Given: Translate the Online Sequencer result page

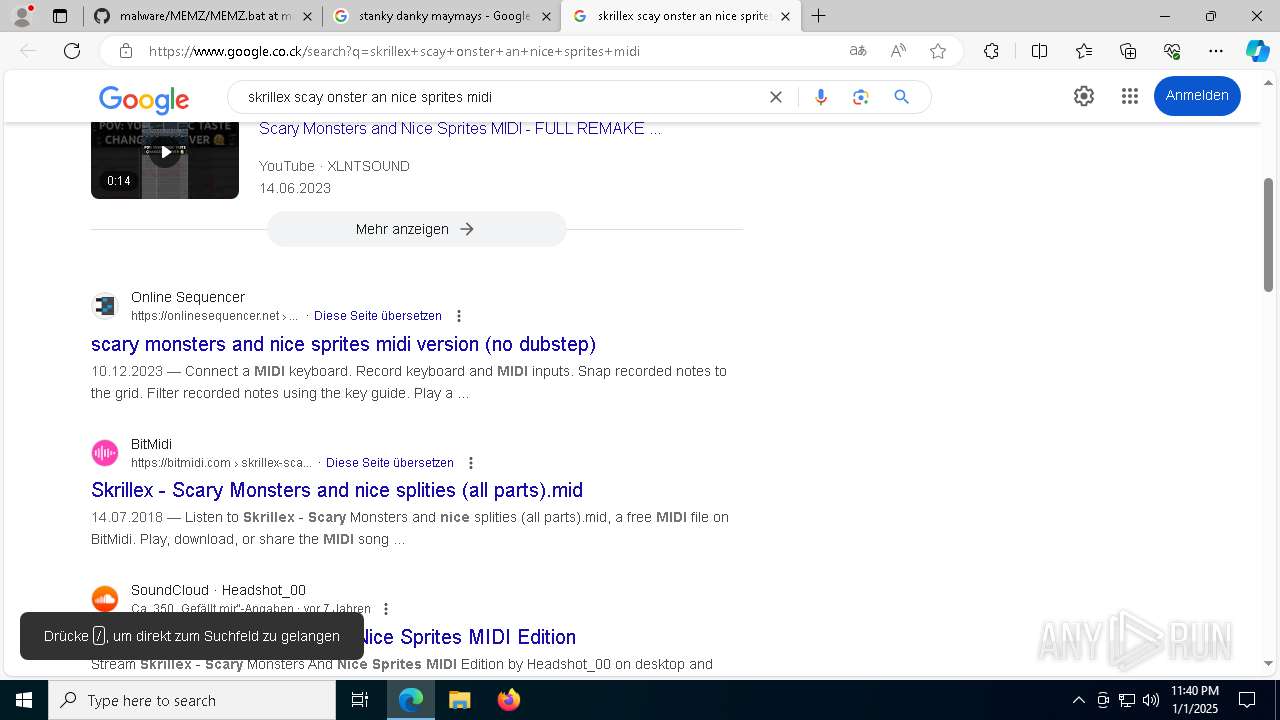Looking at the screenshot, I should tap(378, 316).
